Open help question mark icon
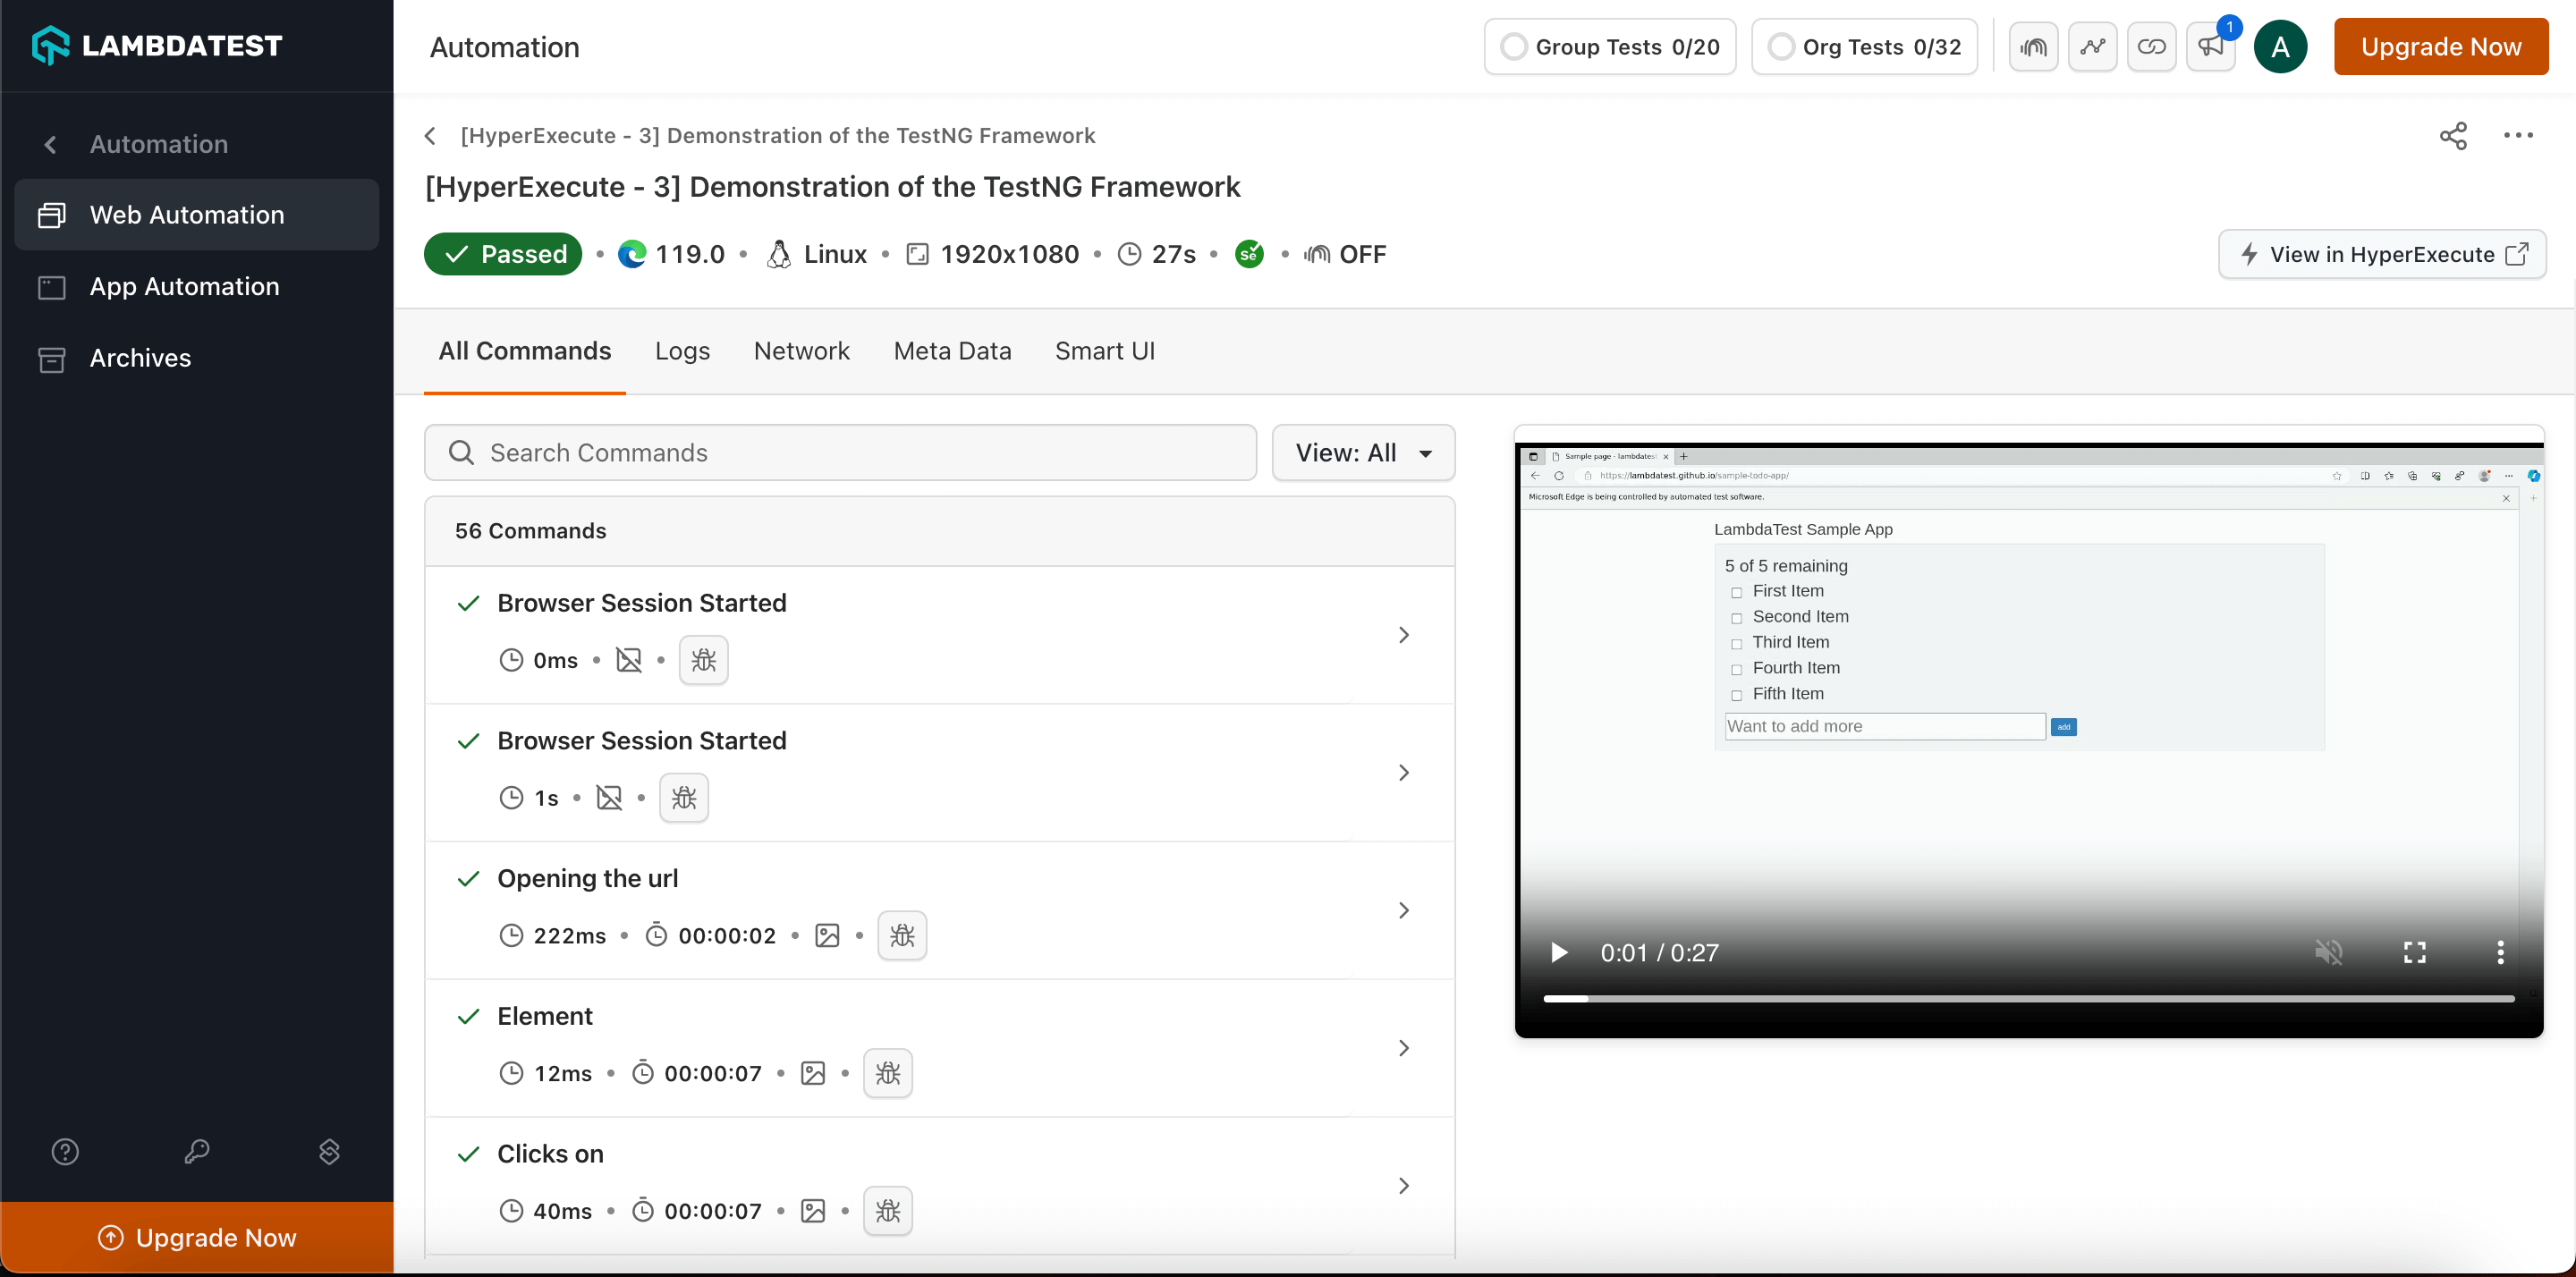 click(65, 1152)
